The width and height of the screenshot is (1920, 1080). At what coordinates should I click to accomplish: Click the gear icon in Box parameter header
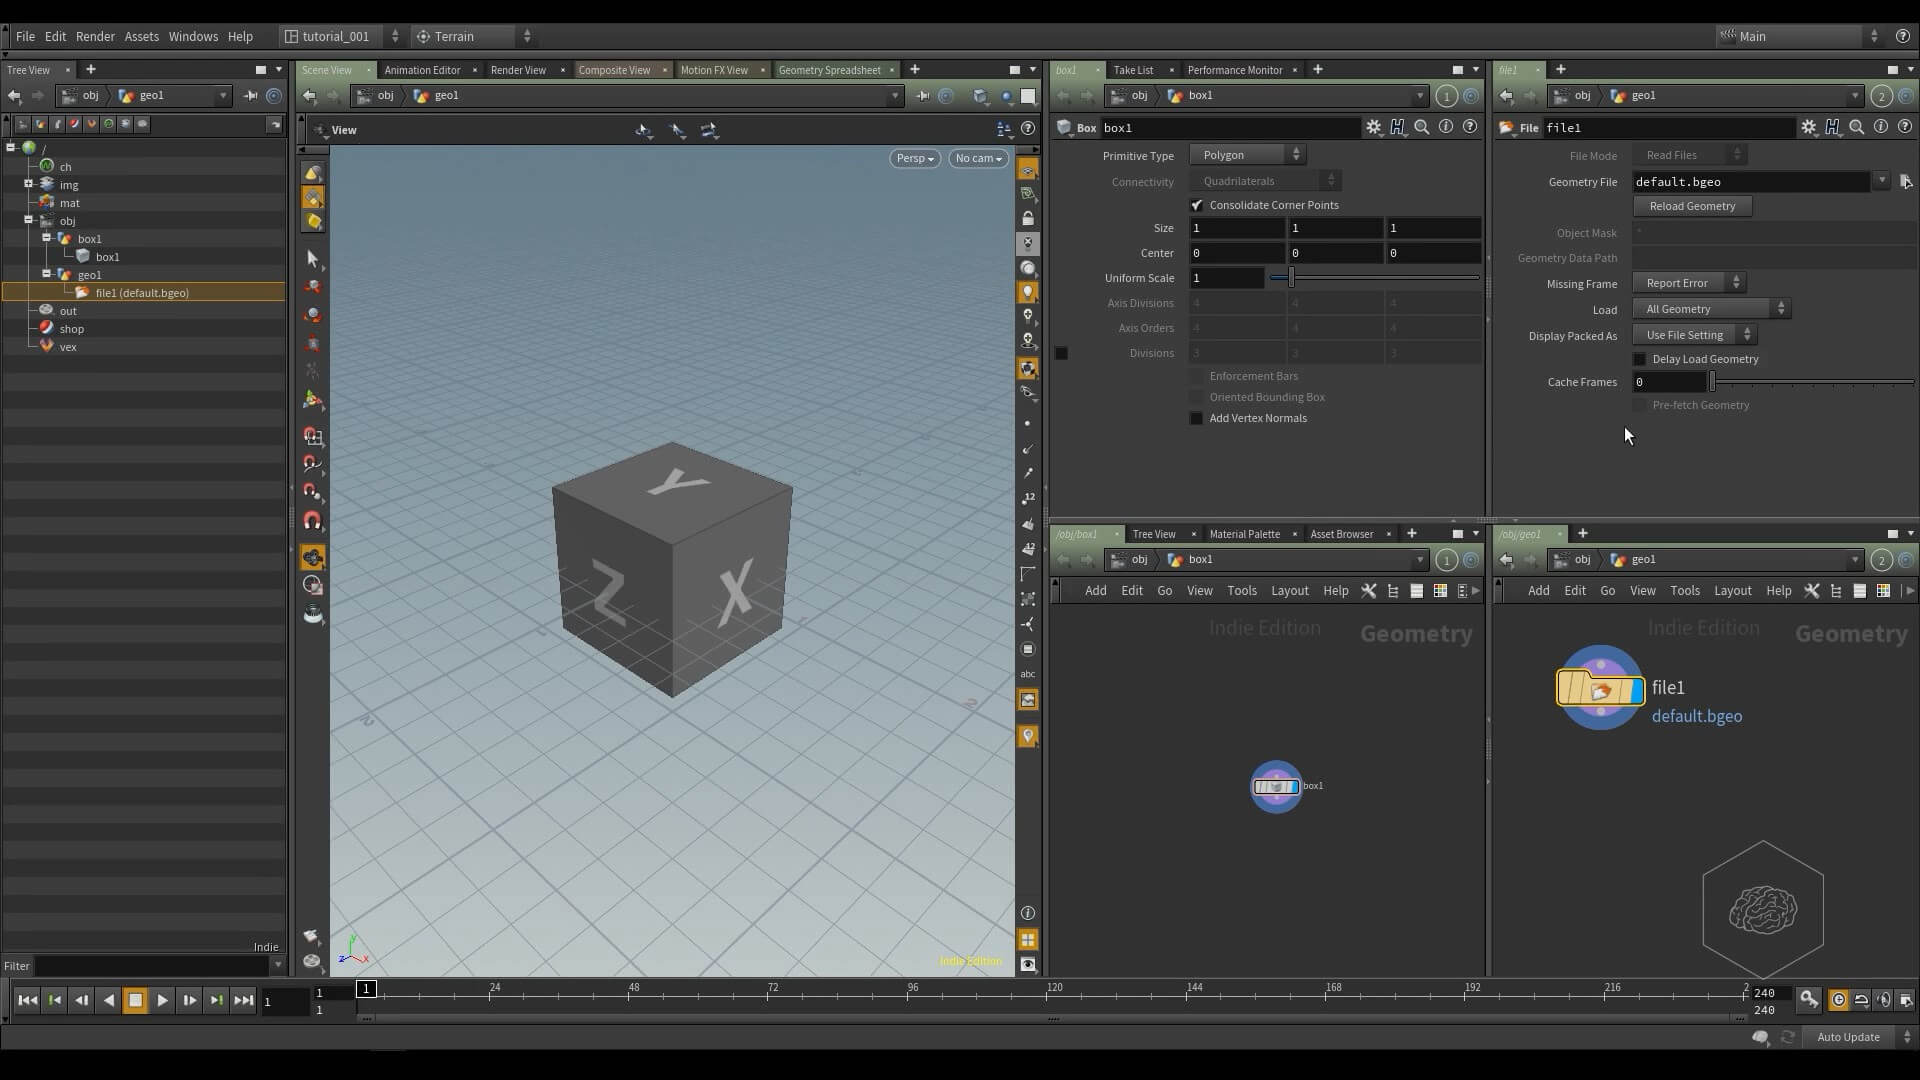1373,127
